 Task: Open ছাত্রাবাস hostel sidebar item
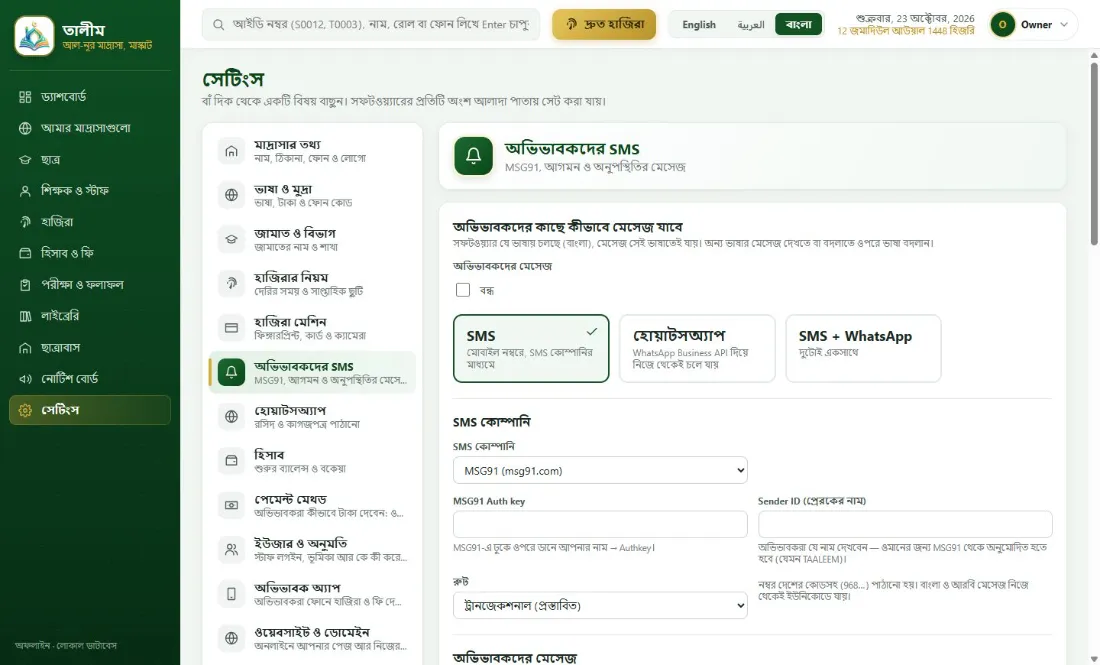(90, 347)
